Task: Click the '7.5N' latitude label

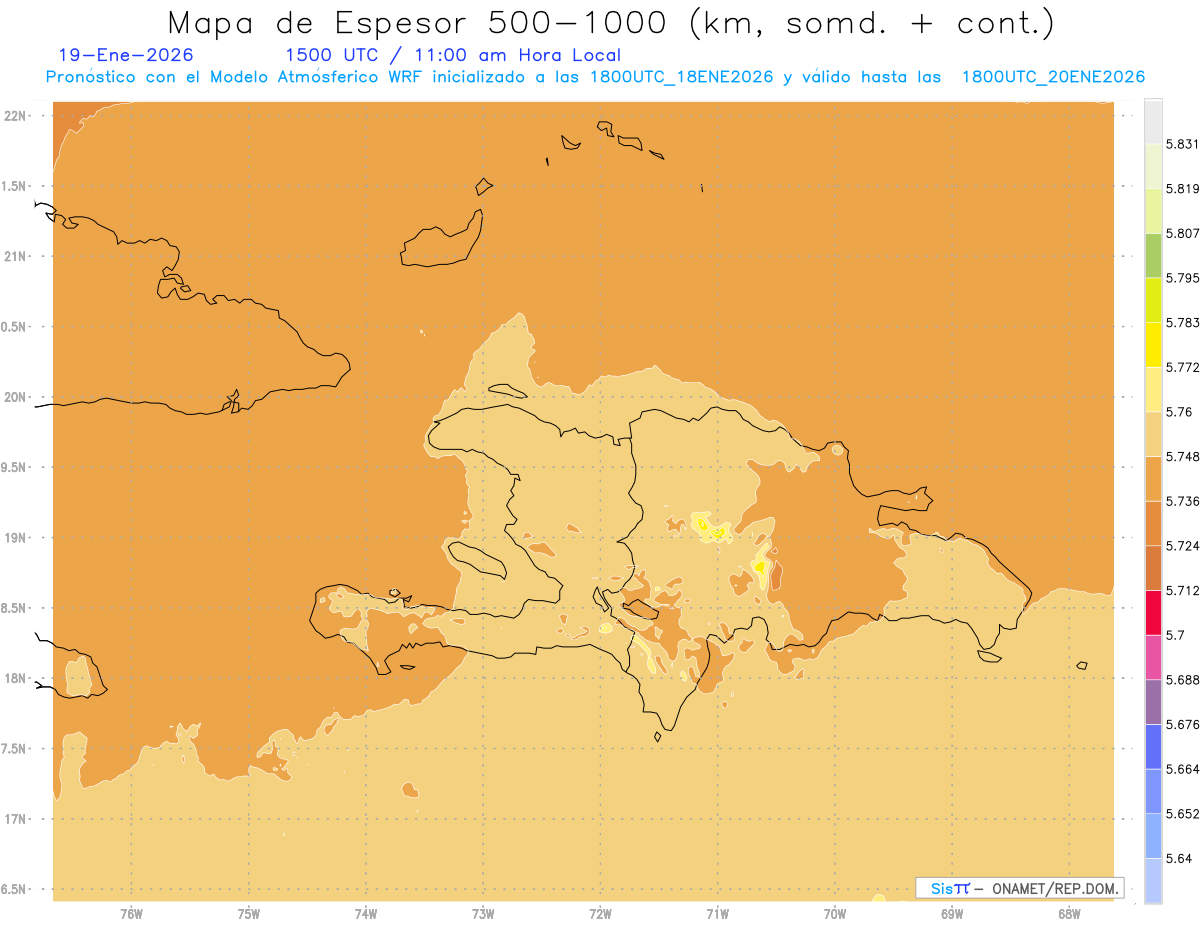Action: (14, 748)
